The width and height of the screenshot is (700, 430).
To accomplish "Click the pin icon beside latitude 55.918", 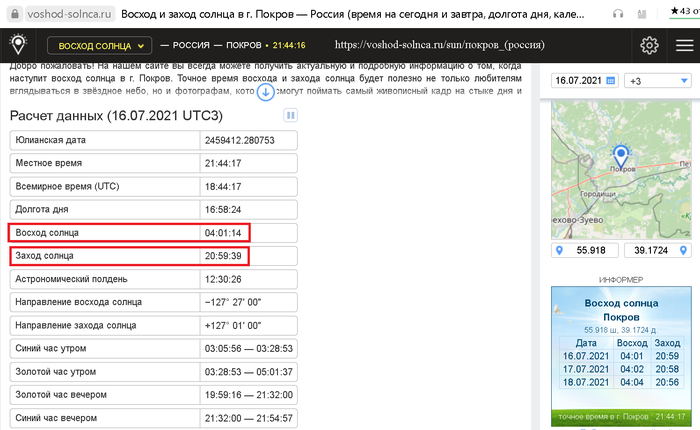I will [x=559, y=250].
